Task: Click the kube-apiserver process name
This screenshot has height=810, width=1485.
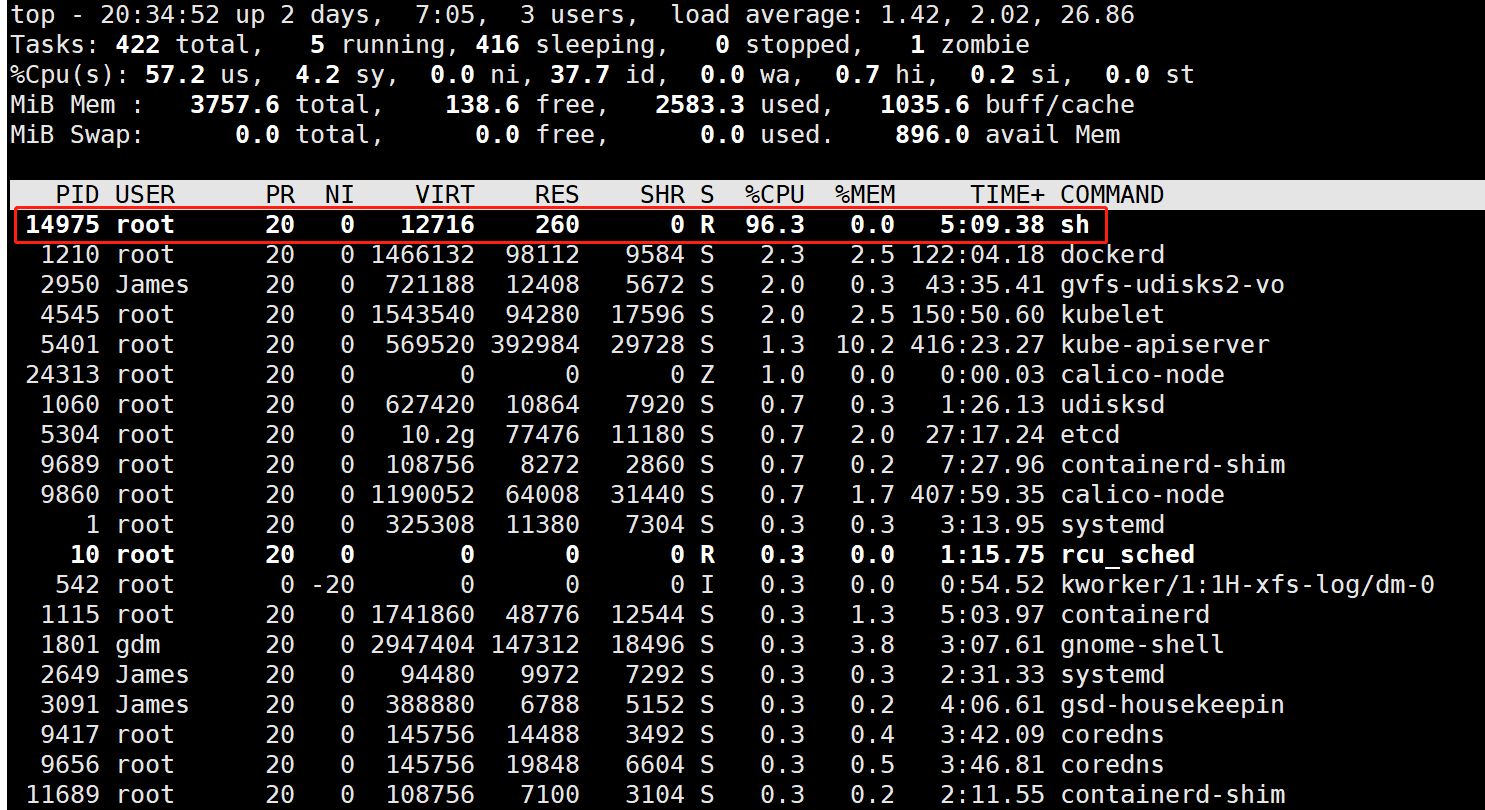Action: click(1165, 344)
